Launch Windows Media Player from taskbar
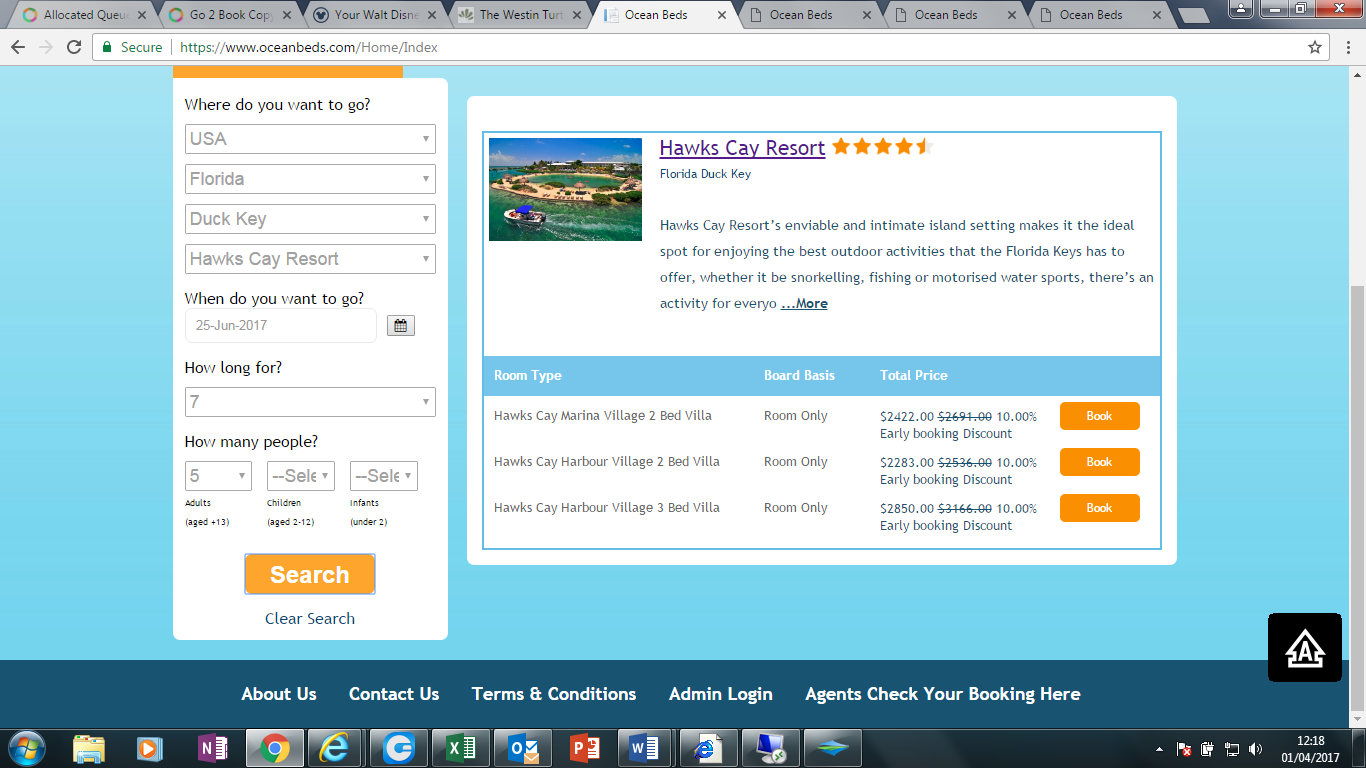The image size is (1366, 768). click(149, 748)
